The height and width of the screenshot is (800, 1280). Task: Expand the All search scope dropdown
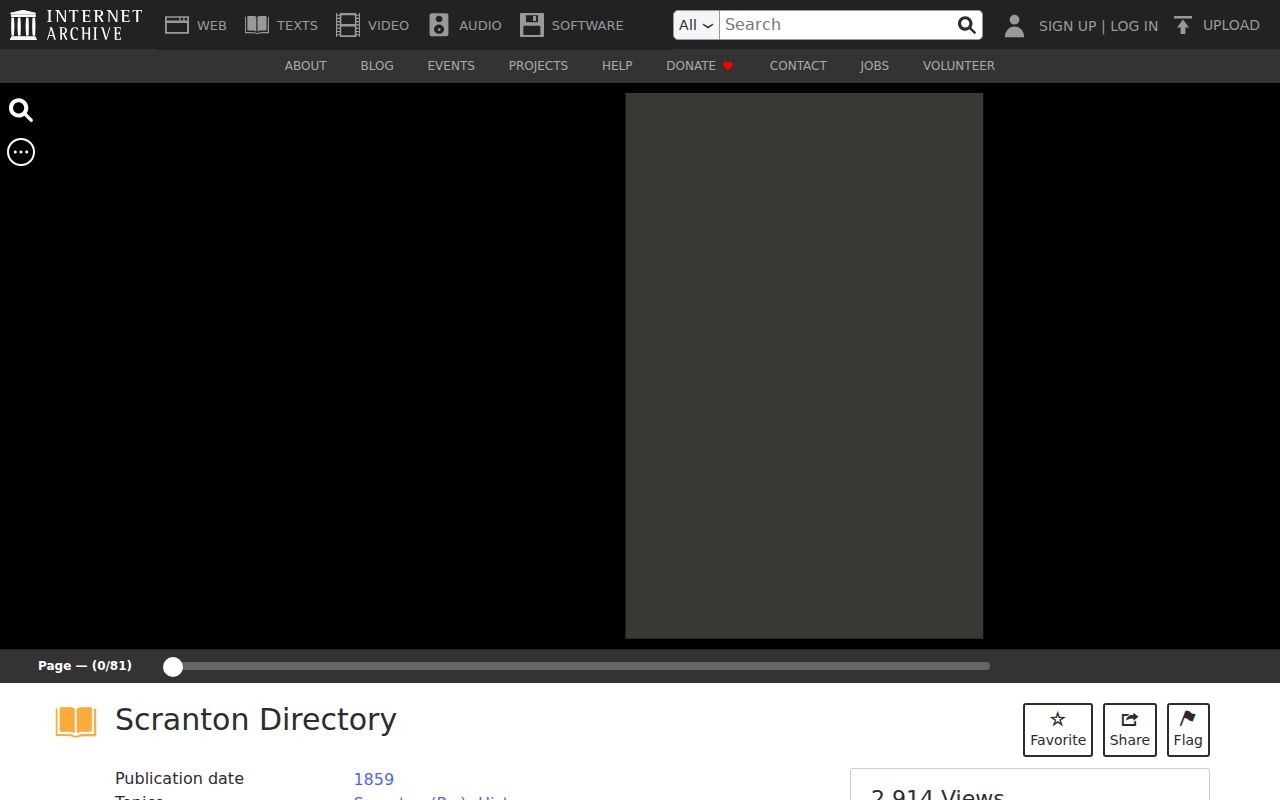click(696, 25)
